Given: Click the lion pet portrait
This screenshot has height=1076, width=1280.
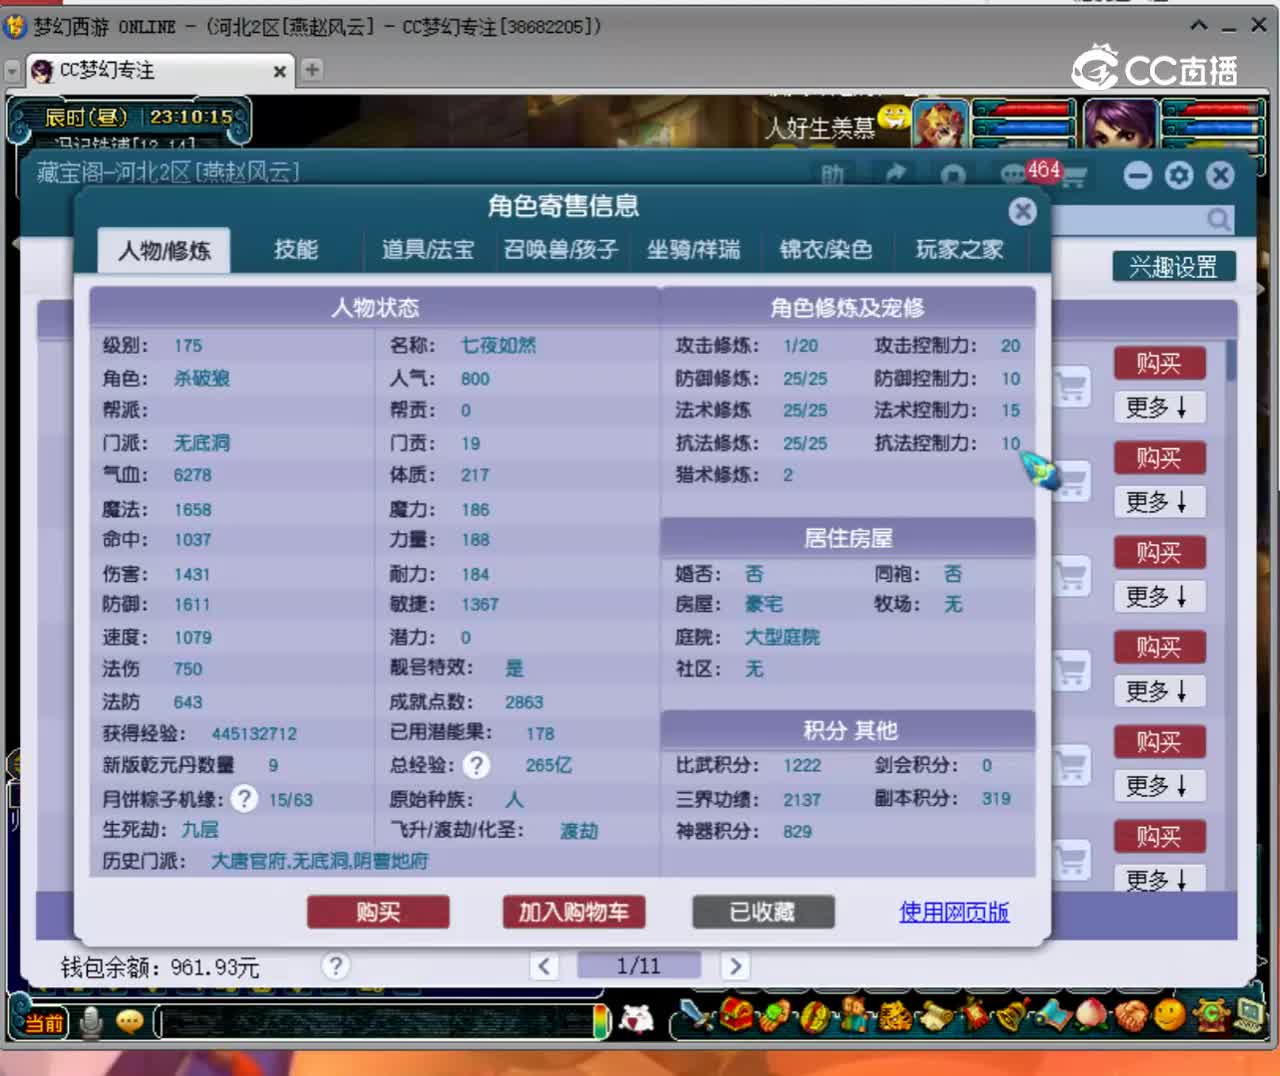Looking at the screenshot, I should 939,127.
